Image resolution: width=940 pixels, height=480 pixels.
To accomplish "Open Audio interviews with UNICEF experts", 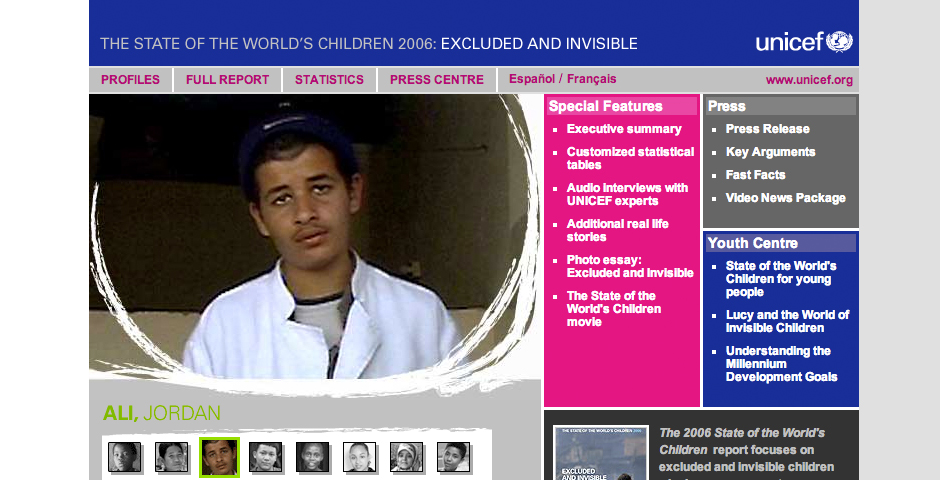I will point(627,194).
